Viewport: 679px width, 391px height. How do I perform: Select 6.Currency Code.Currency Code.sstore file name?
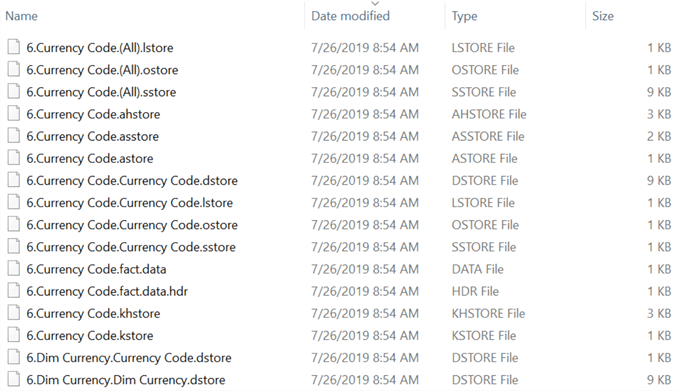coord(131,247)
